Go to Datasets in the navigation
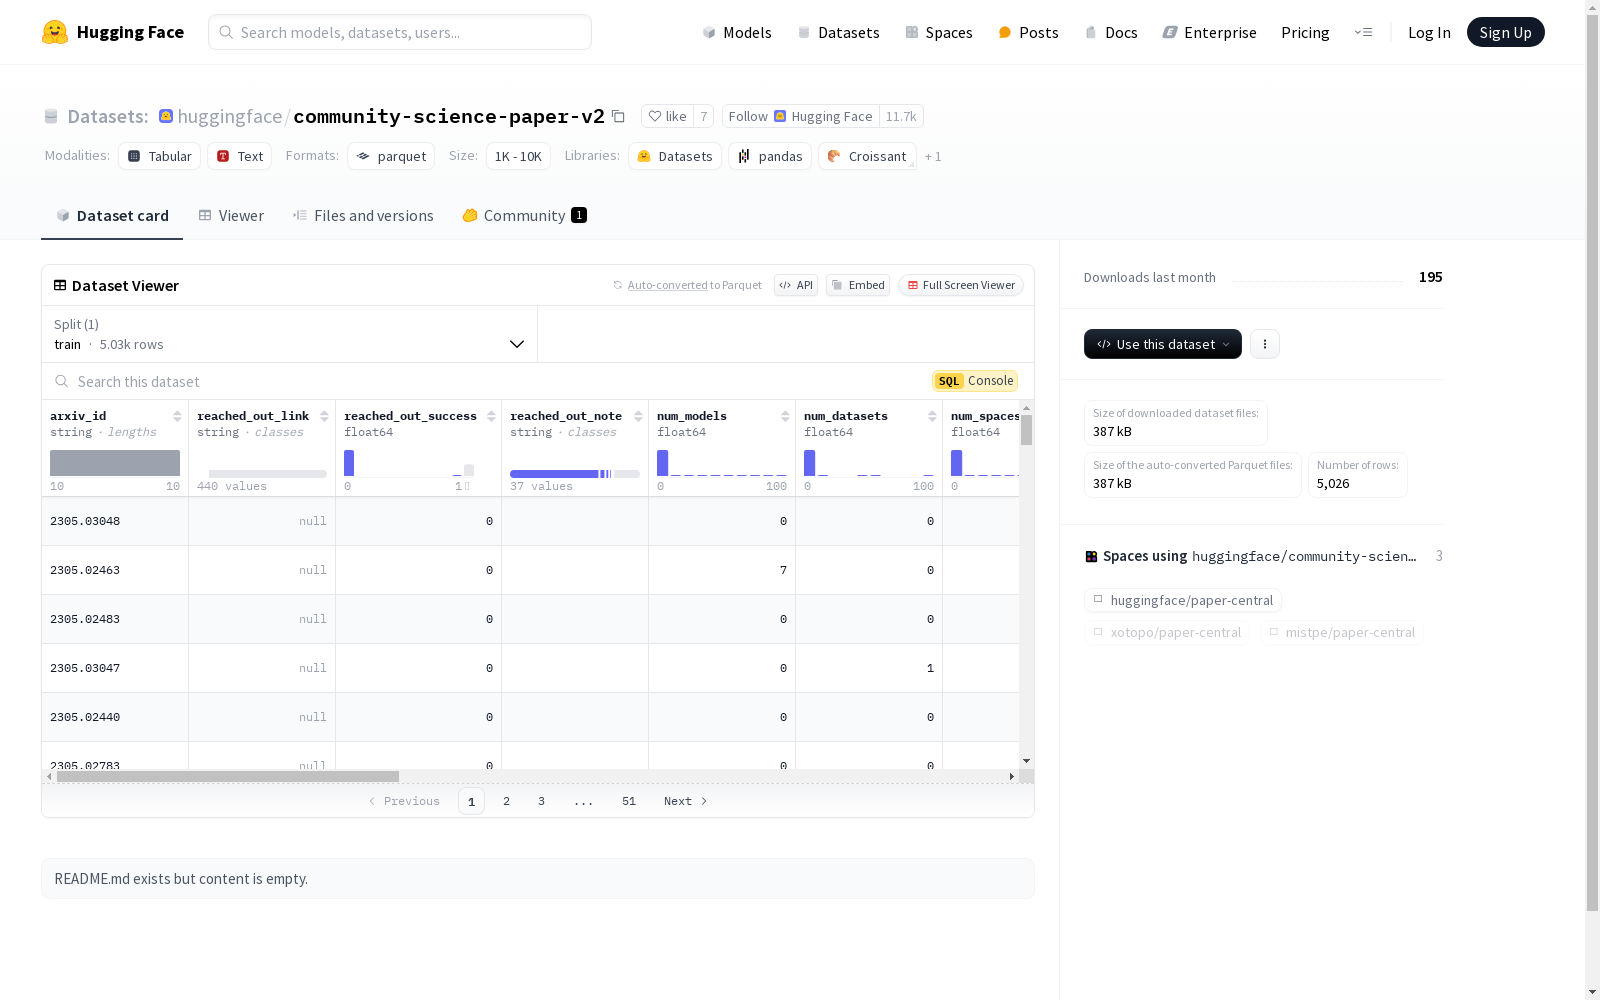1600x1000 pixels. (838, 32)
